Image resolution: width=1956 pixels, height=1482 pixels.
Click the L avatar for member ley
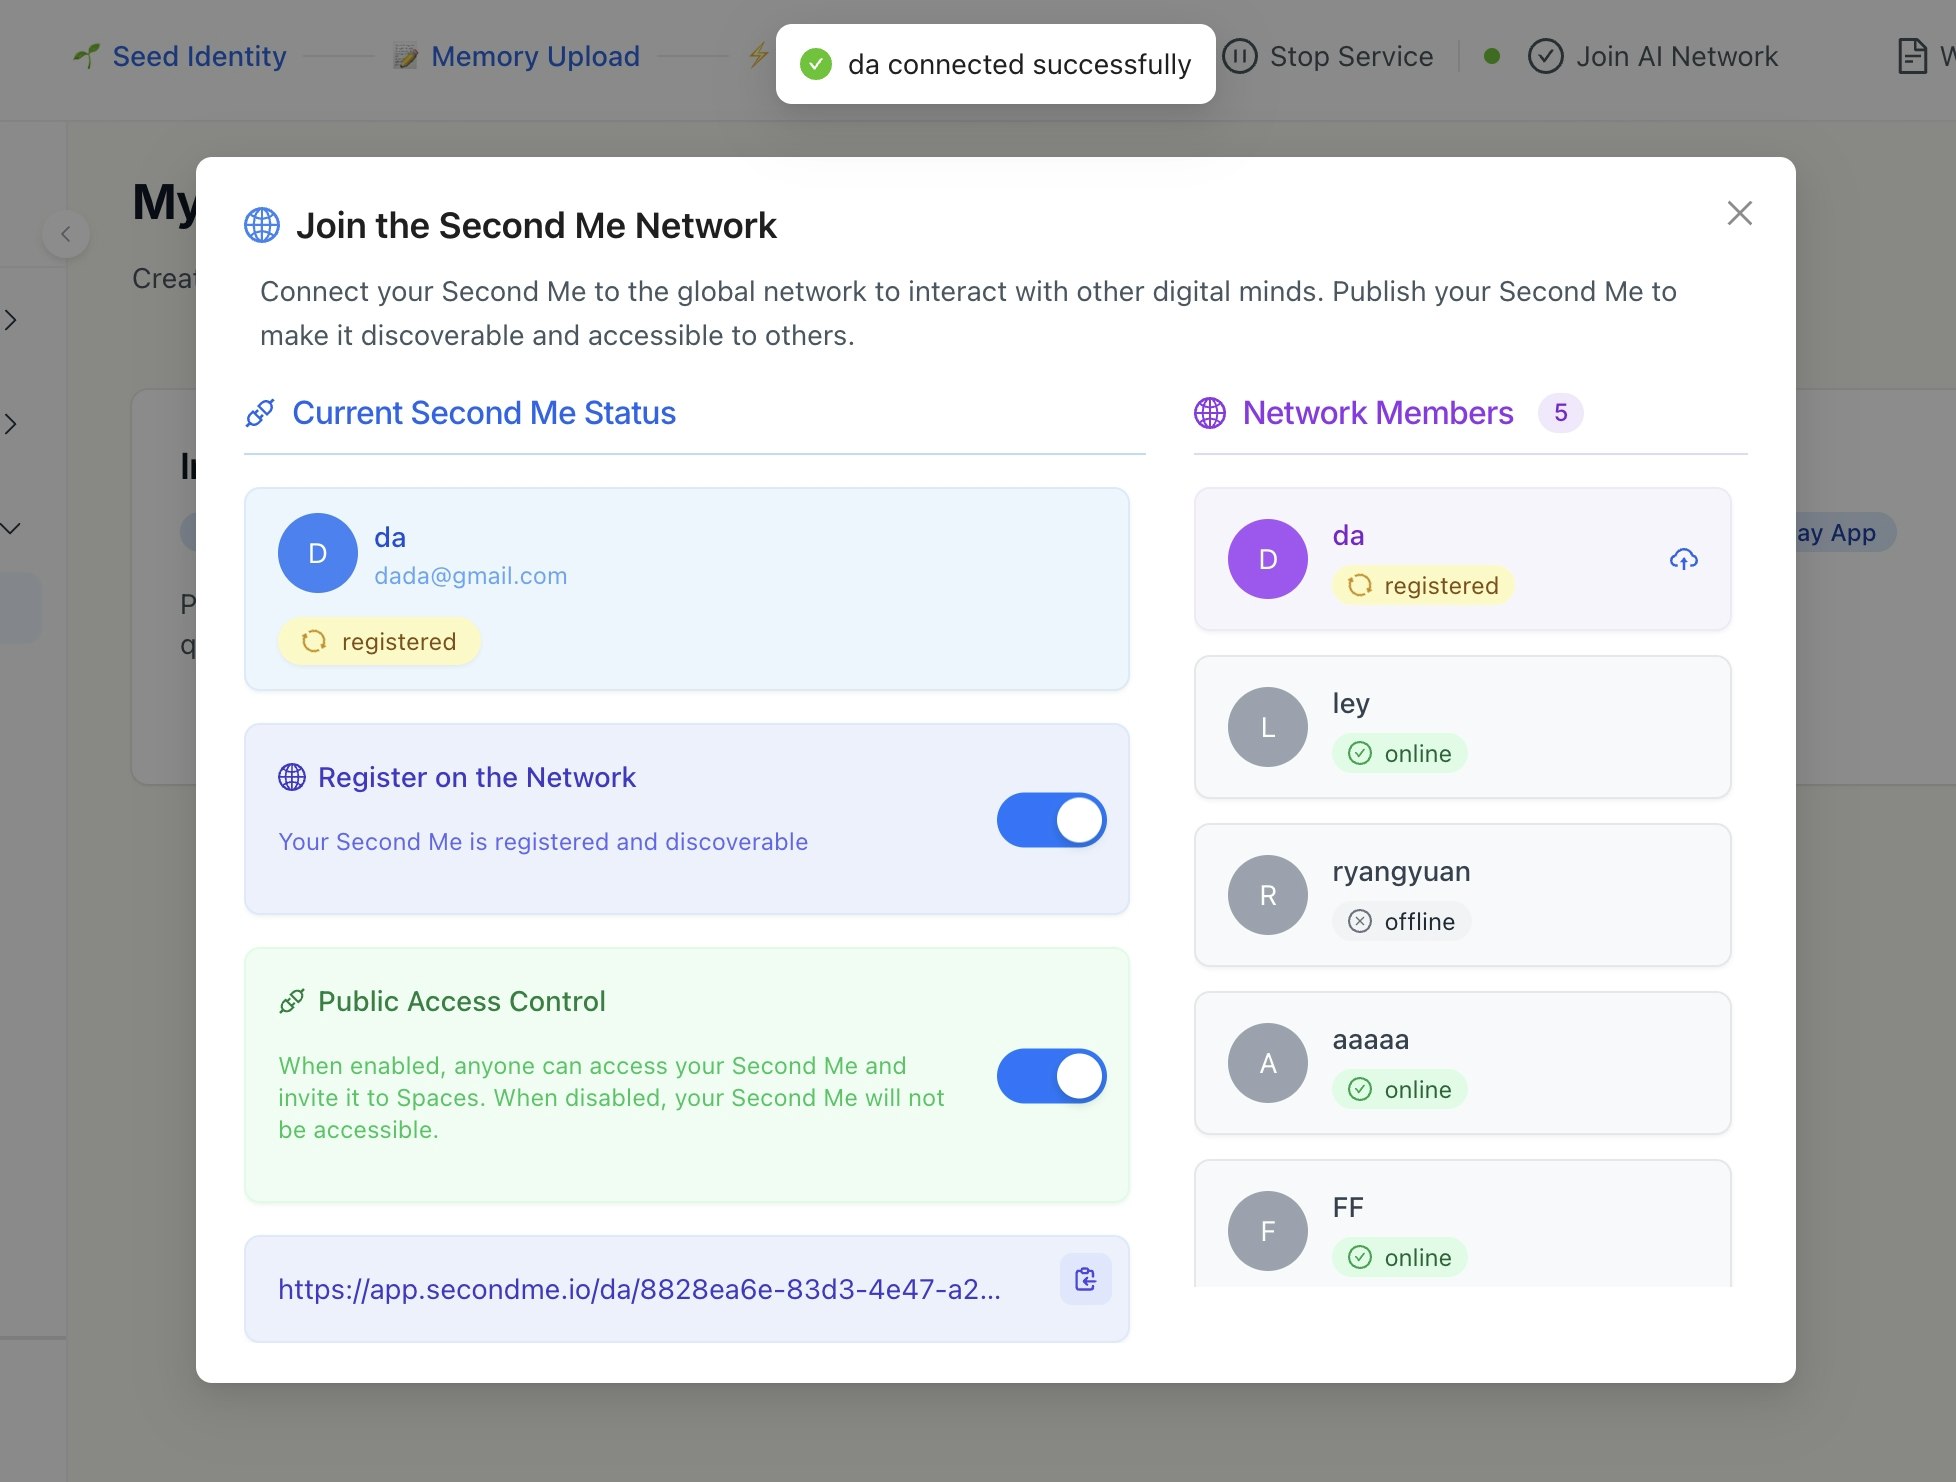coord(1268,727)
